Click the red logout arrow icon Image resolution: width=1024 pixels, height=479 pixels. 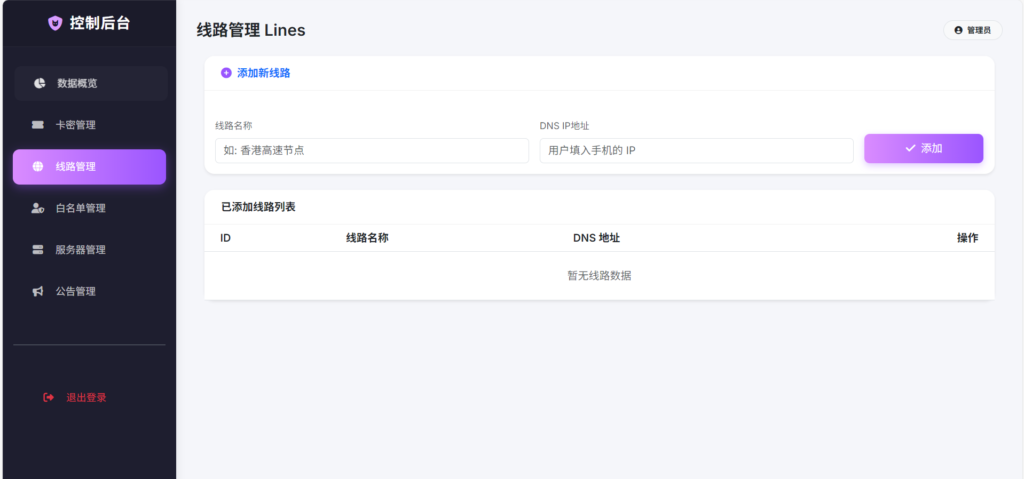pos(48,397)
